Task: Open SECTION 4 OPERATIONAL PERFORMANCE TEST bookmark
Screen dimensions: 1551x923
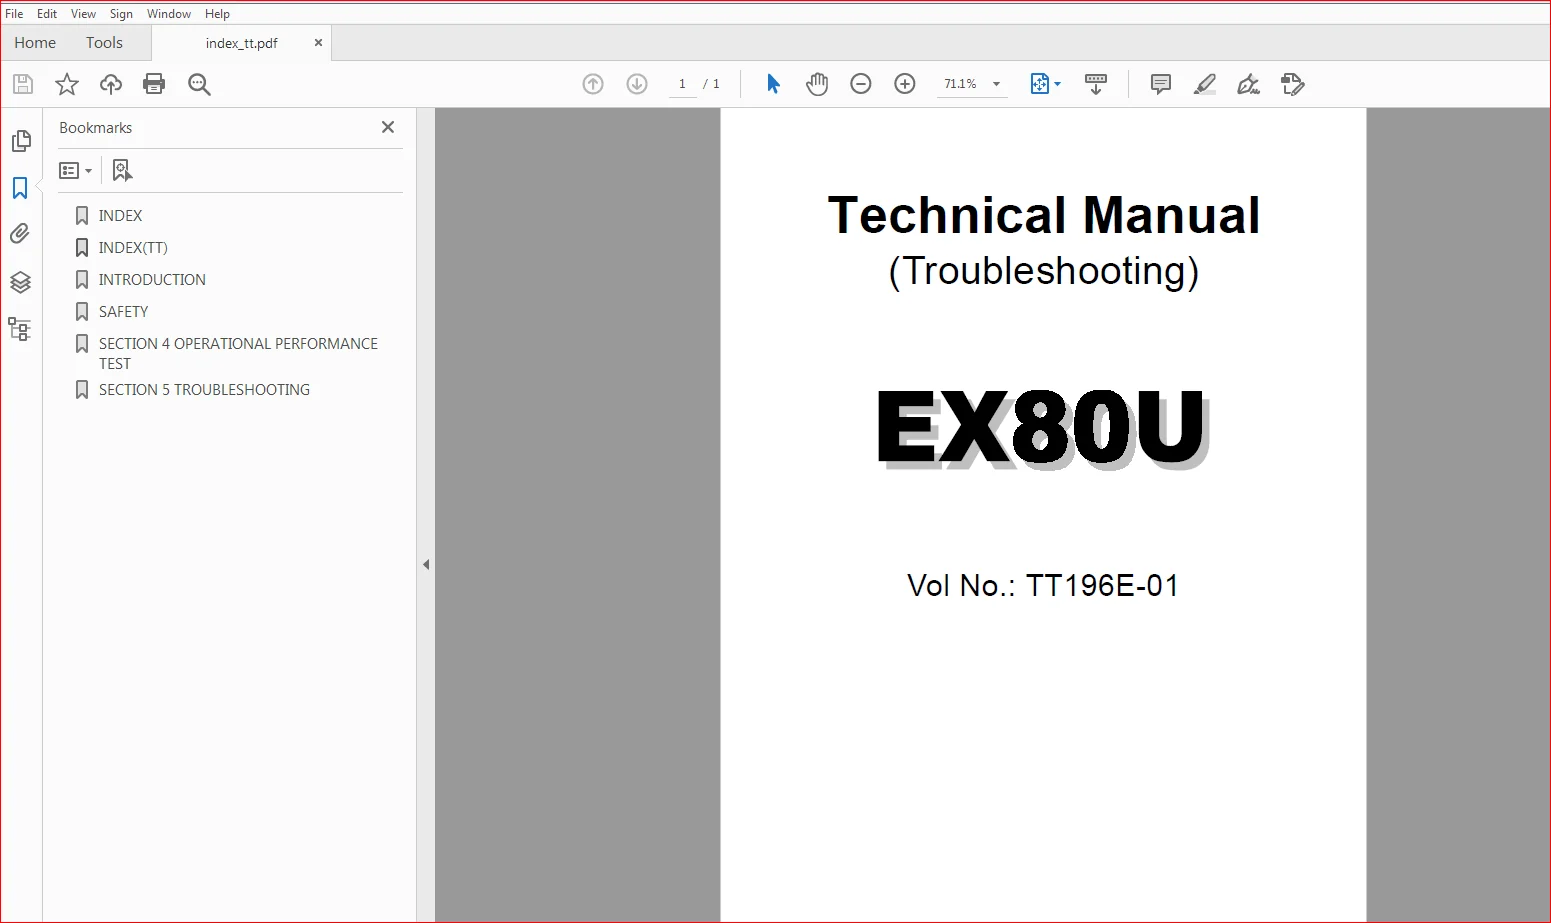Action: [x=238, y=354]
